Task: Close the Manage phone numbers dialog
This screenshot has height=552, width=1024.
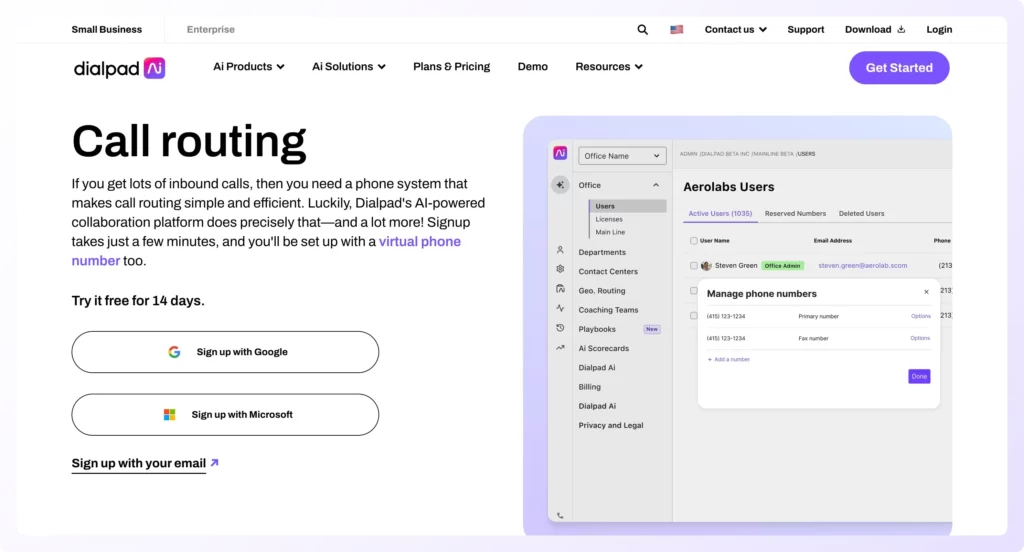Action: pos(926,292)
